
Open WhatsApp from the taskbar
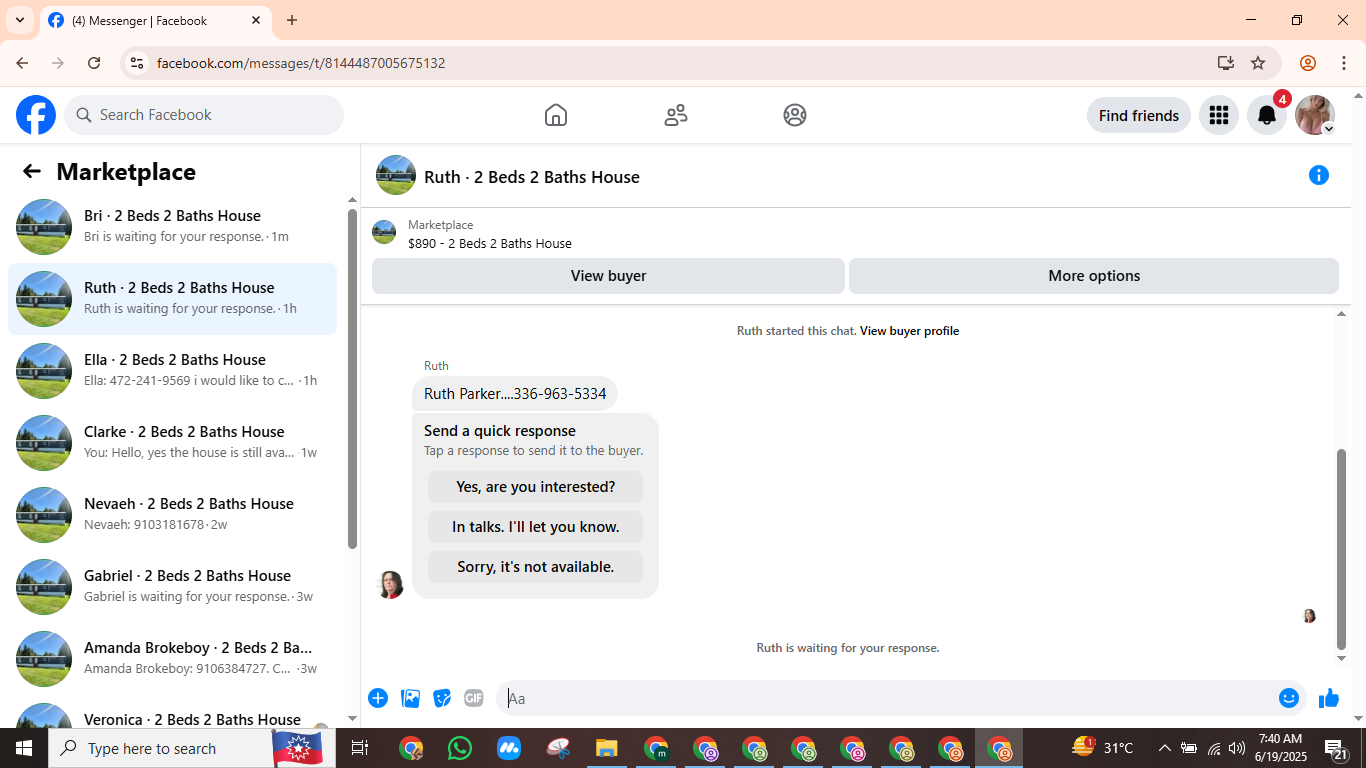[x=460, y=748]
